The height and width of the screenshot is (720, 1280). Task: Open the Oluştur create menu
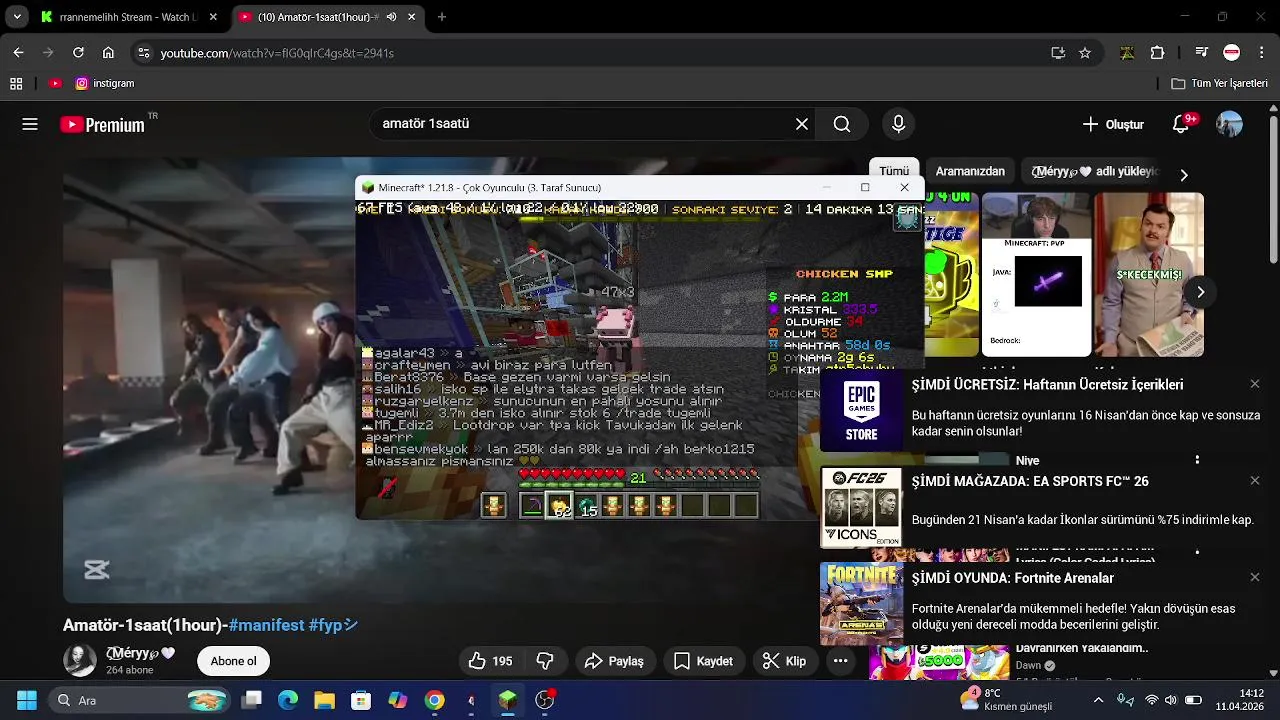1113,124
